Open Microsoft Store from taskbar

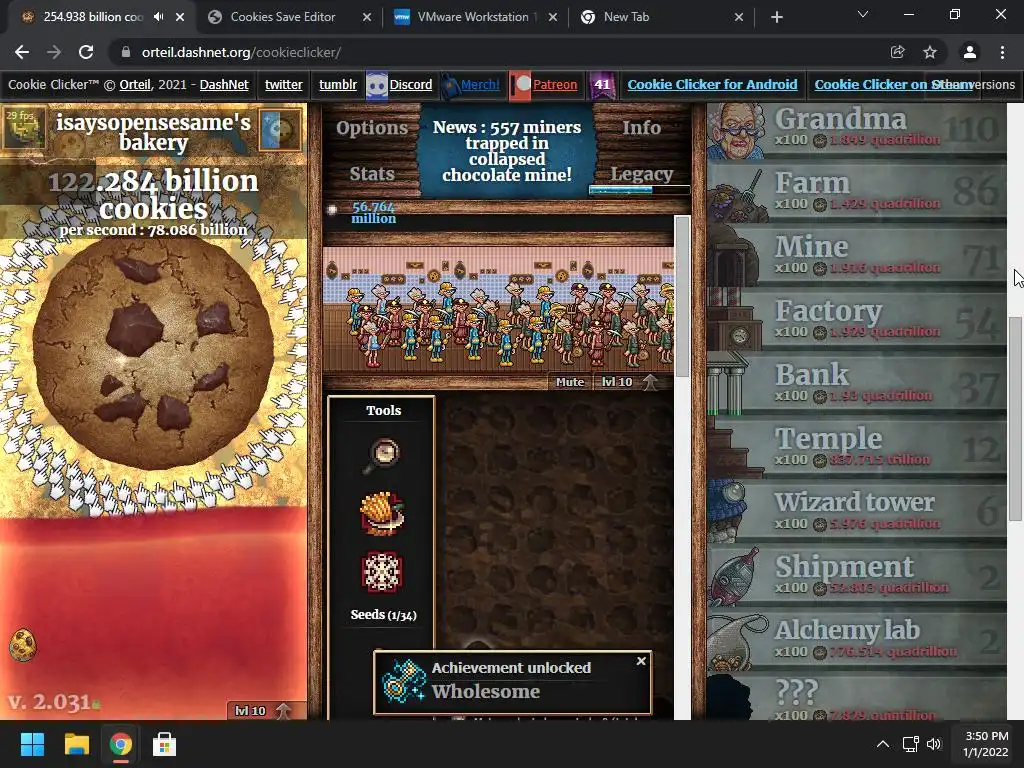165,744
